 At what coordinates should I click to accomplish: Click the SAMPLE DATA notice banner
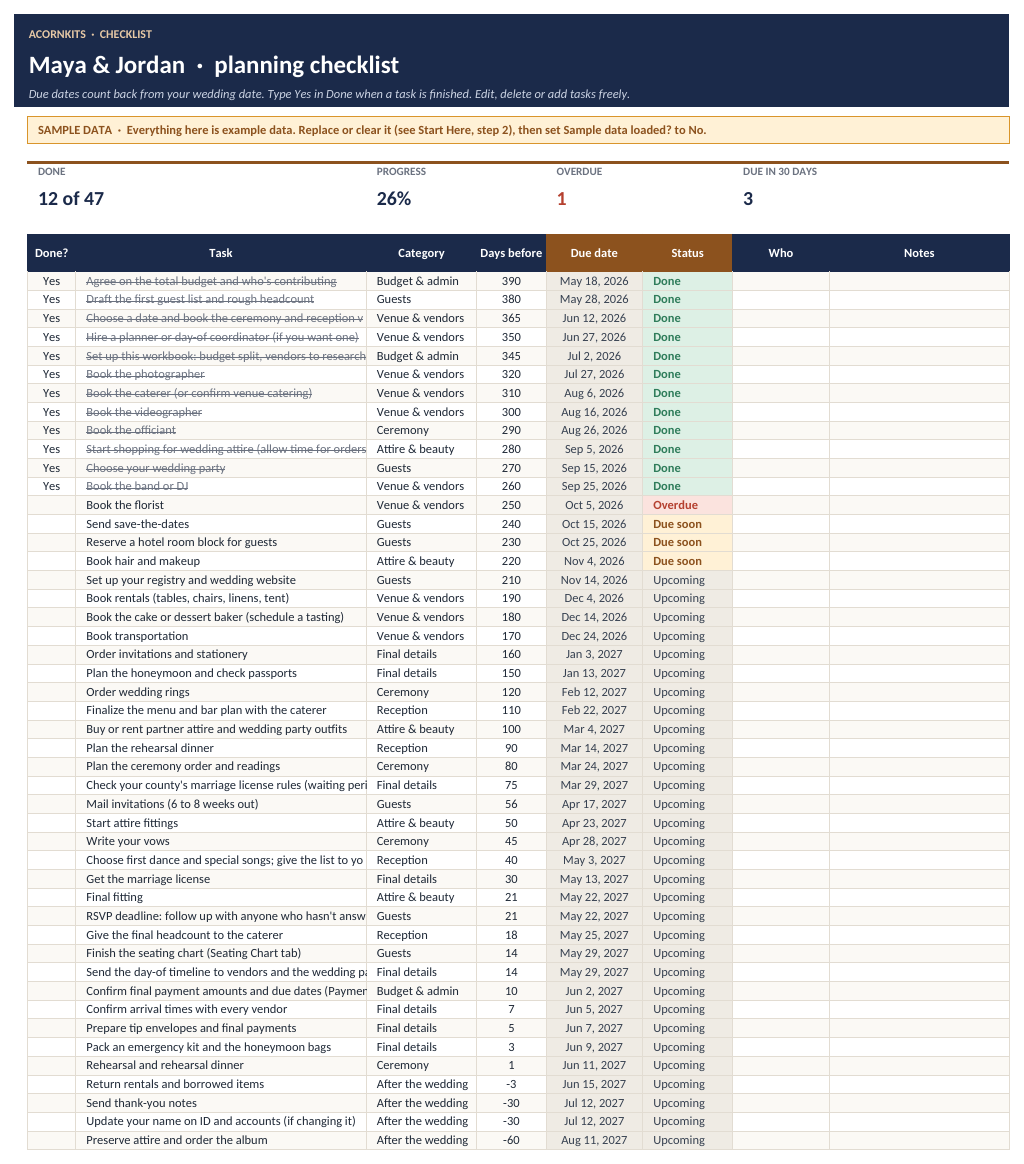(x=518, y=130)
